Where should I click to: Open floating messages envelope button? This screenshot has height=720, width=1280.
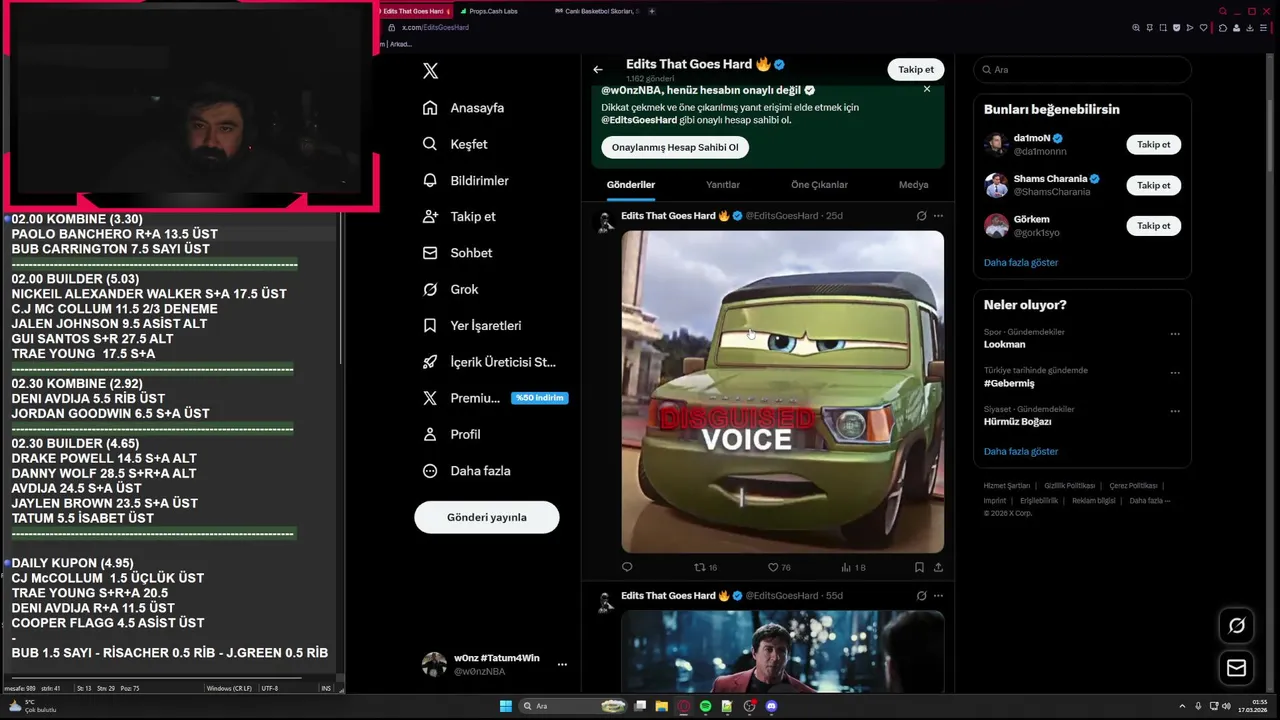tap(1237, 668)
